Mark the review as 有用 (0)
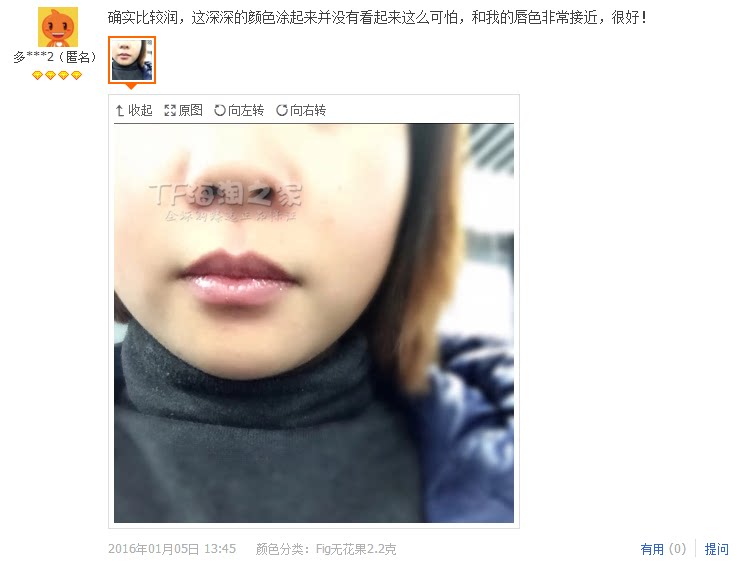746x563 pixels. click(663, 549)
